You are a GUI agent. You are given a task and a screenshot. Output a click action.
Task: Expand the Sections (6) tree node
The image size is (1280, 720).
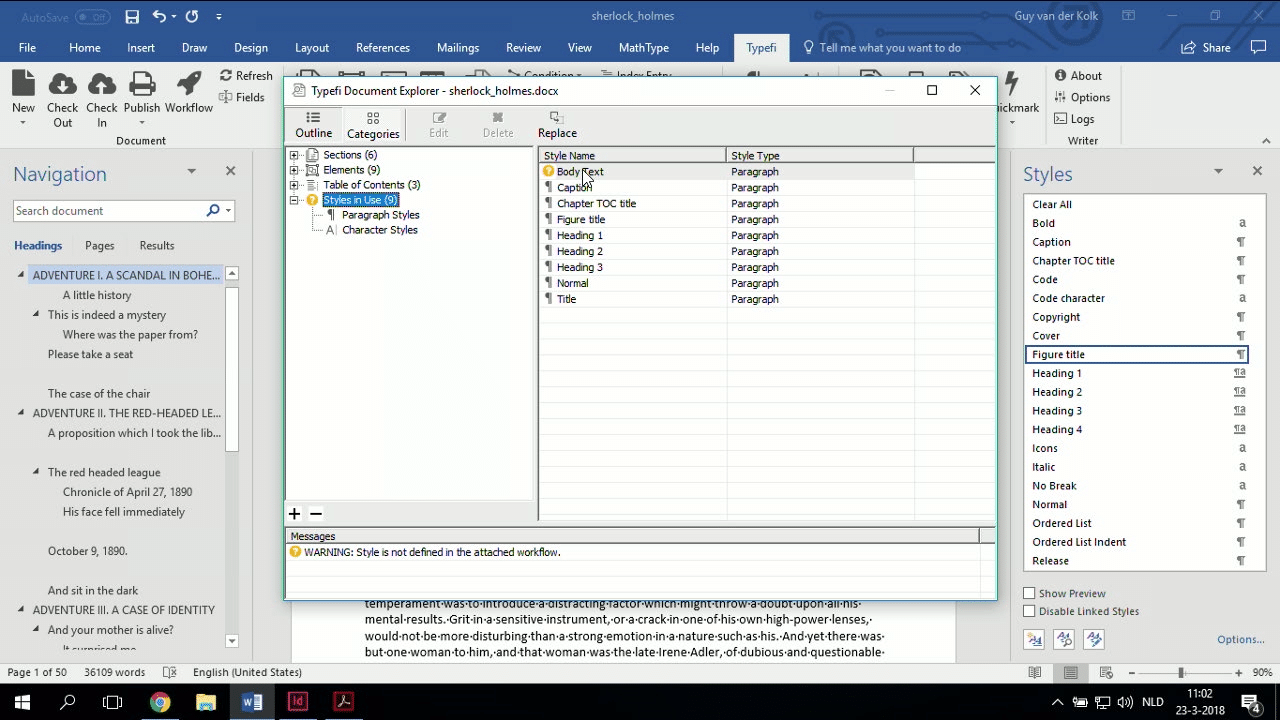click(x=294, y=155)
